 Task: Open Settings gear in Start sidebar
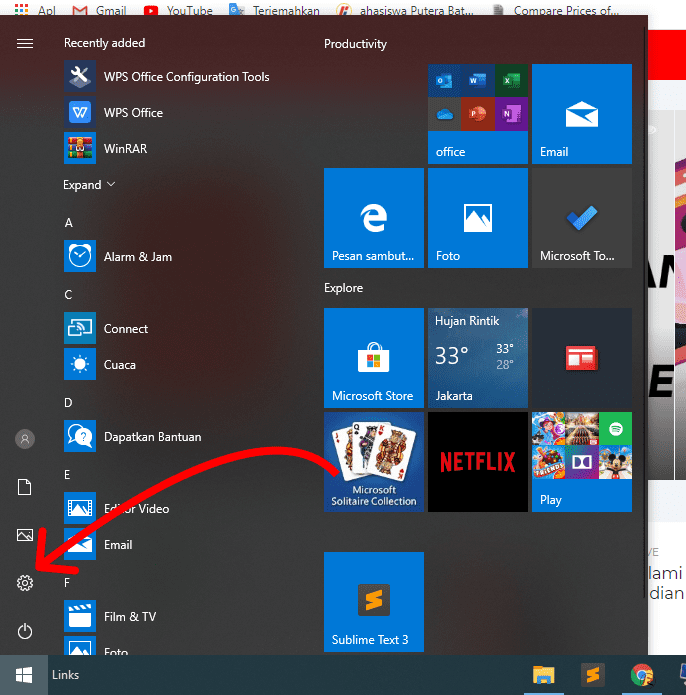coord(25,583)
